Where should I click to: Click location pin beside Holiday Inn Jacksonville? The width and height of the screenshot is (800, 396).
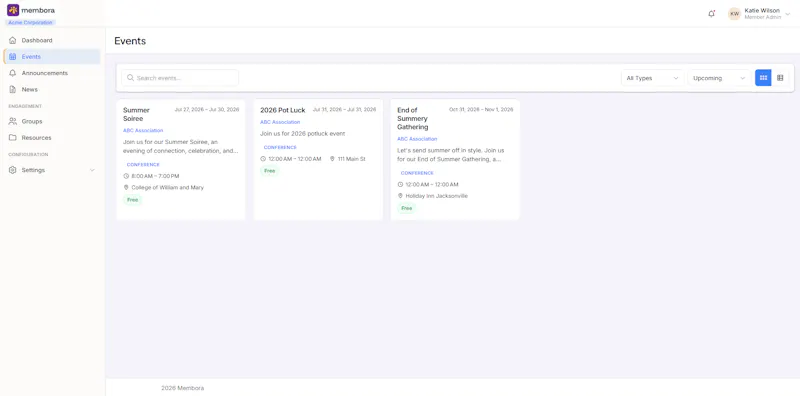pyautogui.click(x=400, y=196)
